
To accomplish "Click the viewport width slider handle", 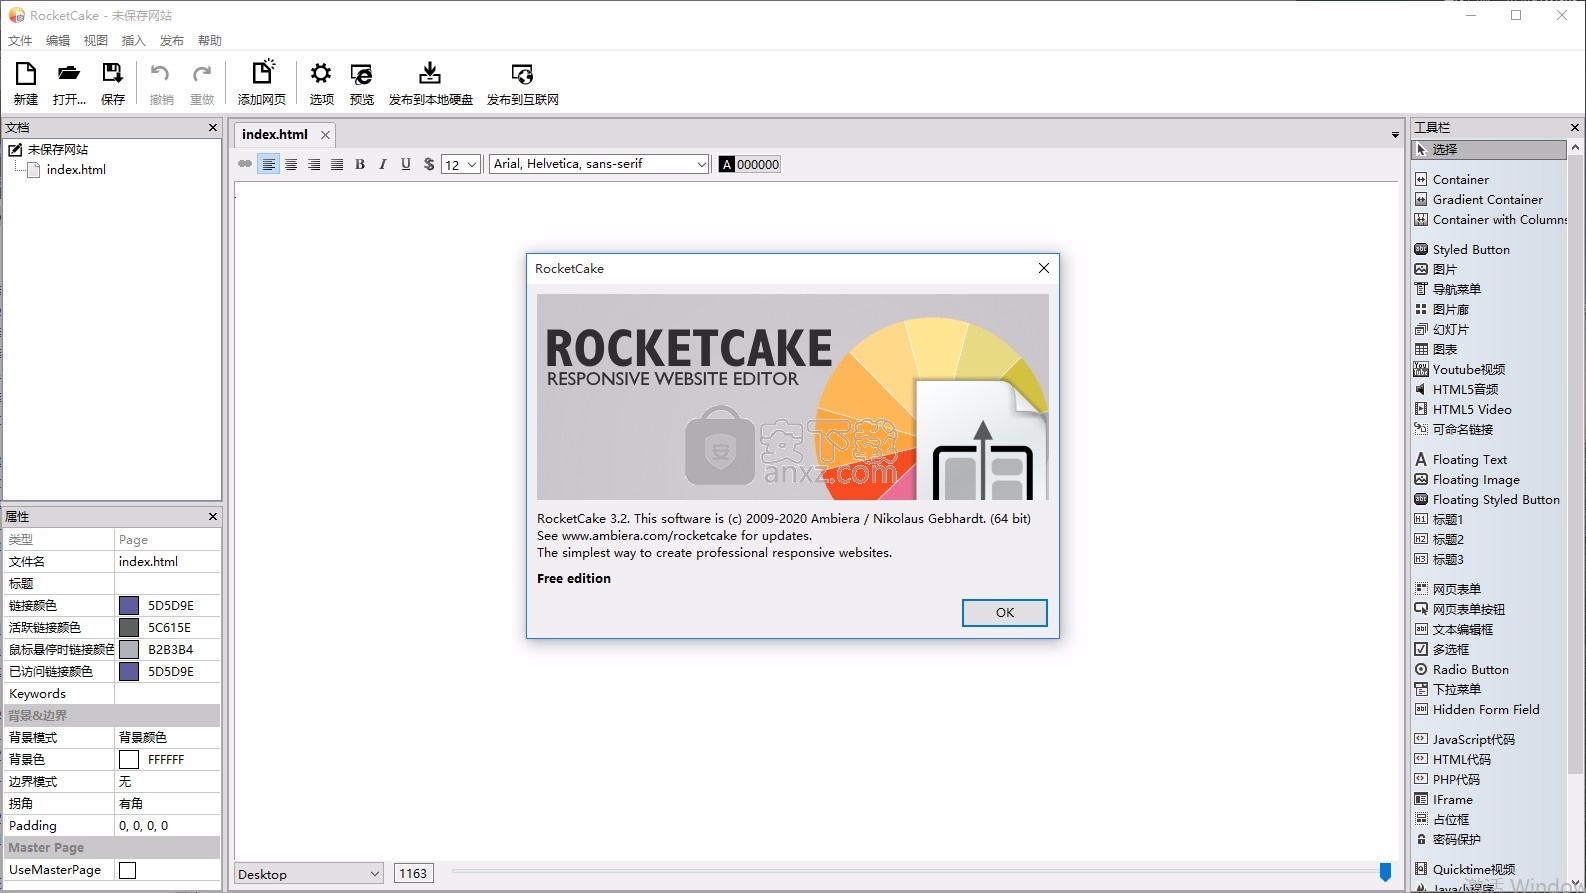I will [x=1385, y=873].
